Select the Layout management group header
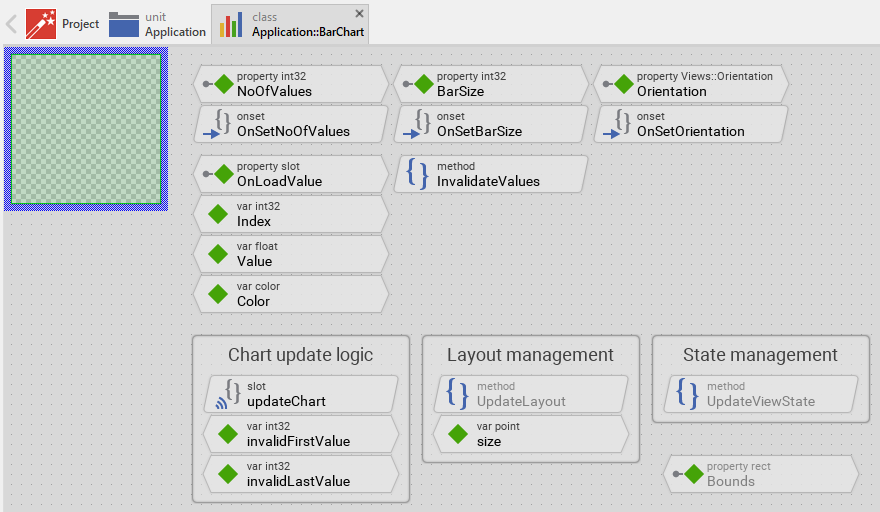 [530, 355]
